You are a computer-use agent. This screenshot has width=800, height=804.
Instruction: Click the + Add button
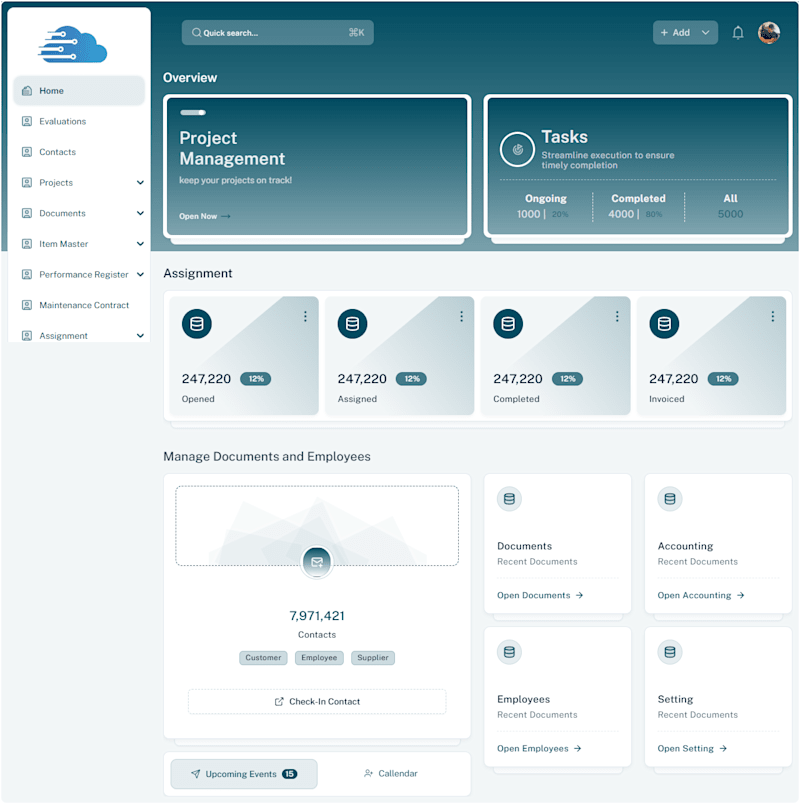coord(685,33)
